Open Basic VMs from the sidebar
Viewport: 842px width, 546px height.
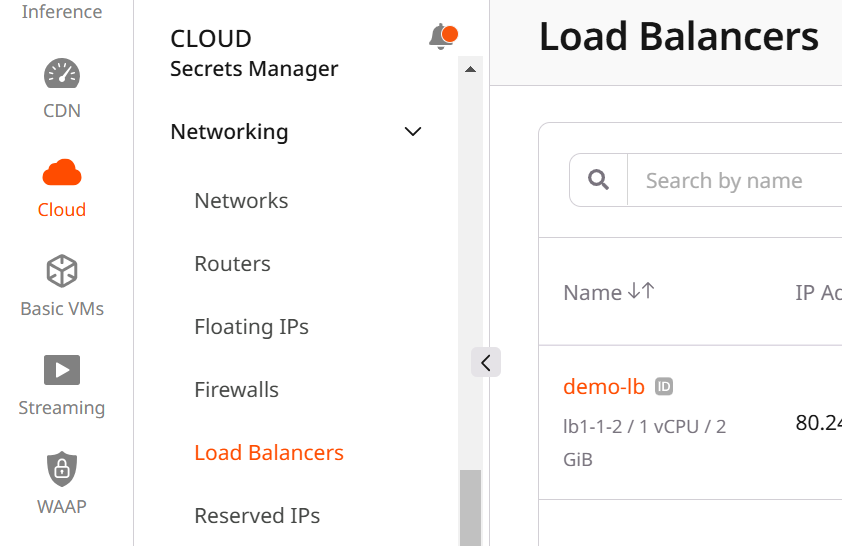(x=62, y=286)
